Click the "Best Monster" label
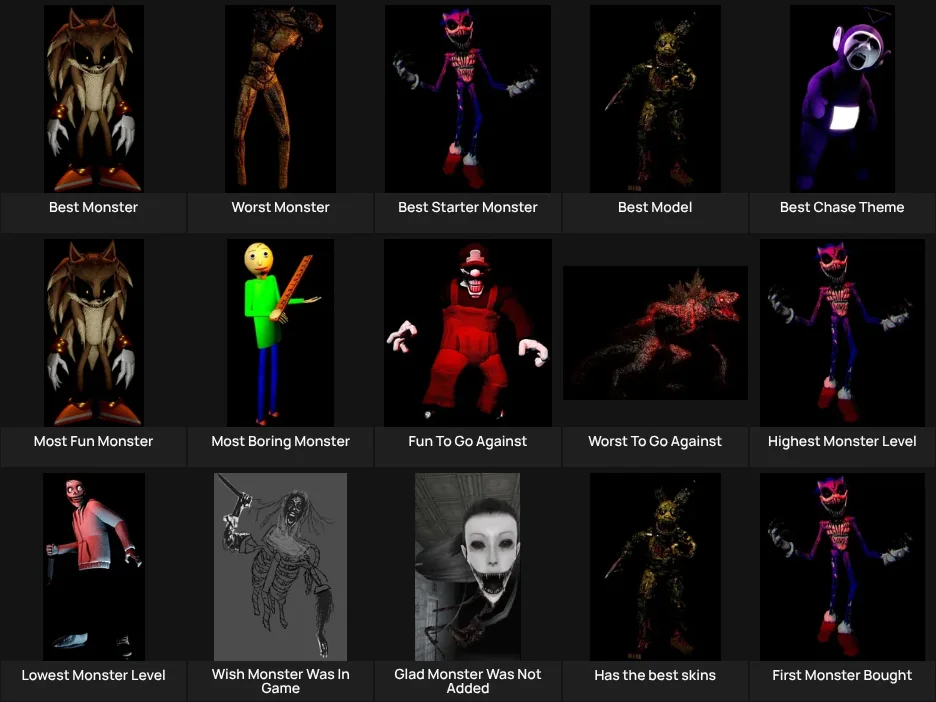The height and width of the screenshot is (702, 936). [93, 207]
